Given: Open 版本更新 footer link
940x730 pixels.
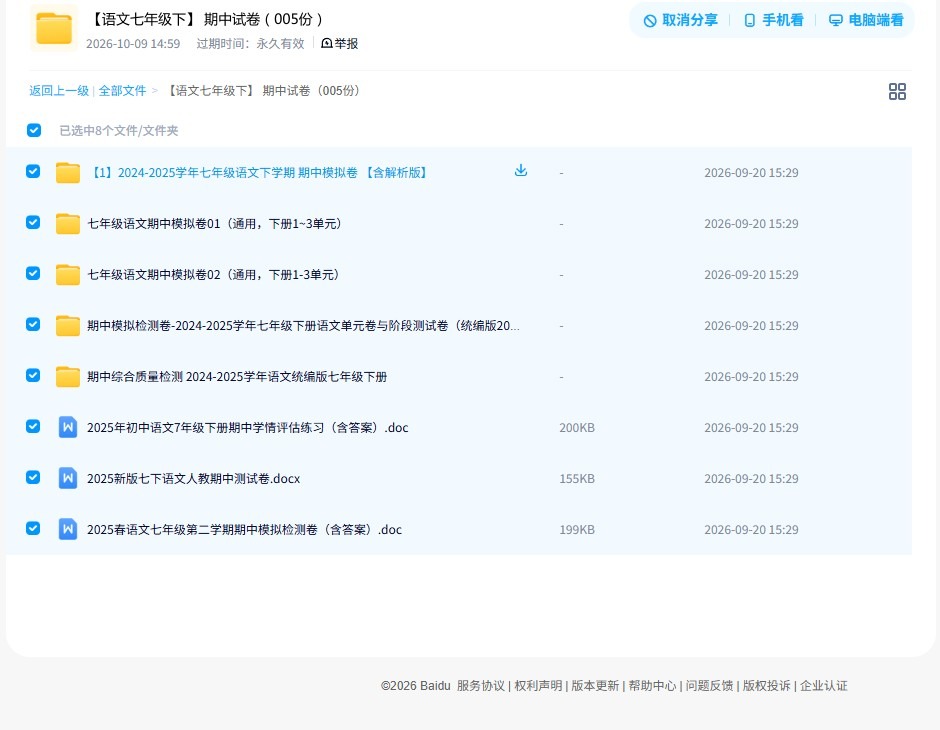Looking at the screenshot, I should click(595, 686).
